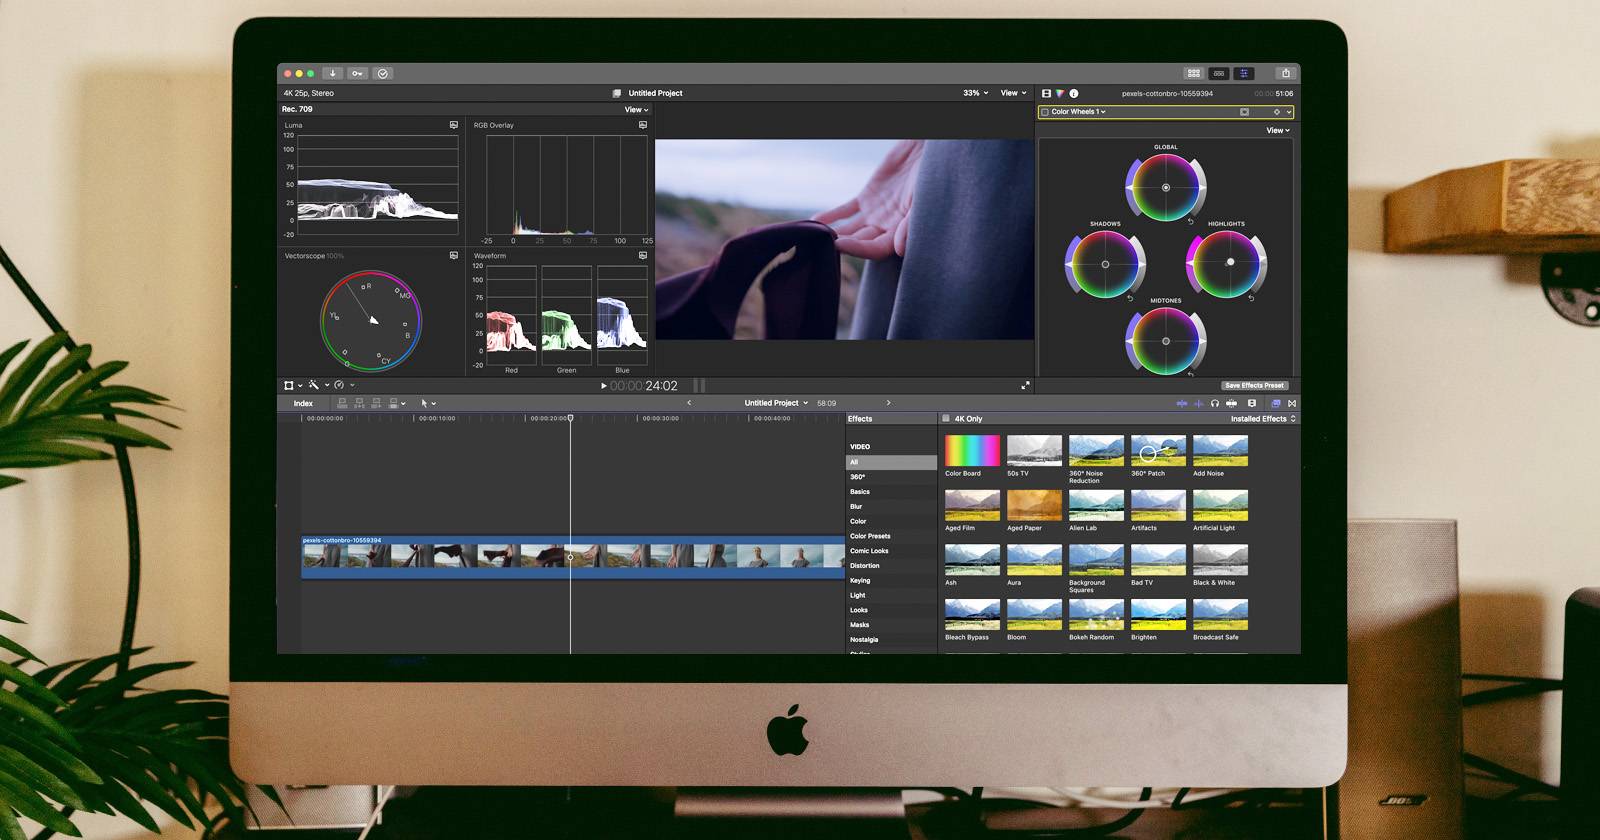
Task: Select the Color Board effect thumbnail
Action: [972, 450]
